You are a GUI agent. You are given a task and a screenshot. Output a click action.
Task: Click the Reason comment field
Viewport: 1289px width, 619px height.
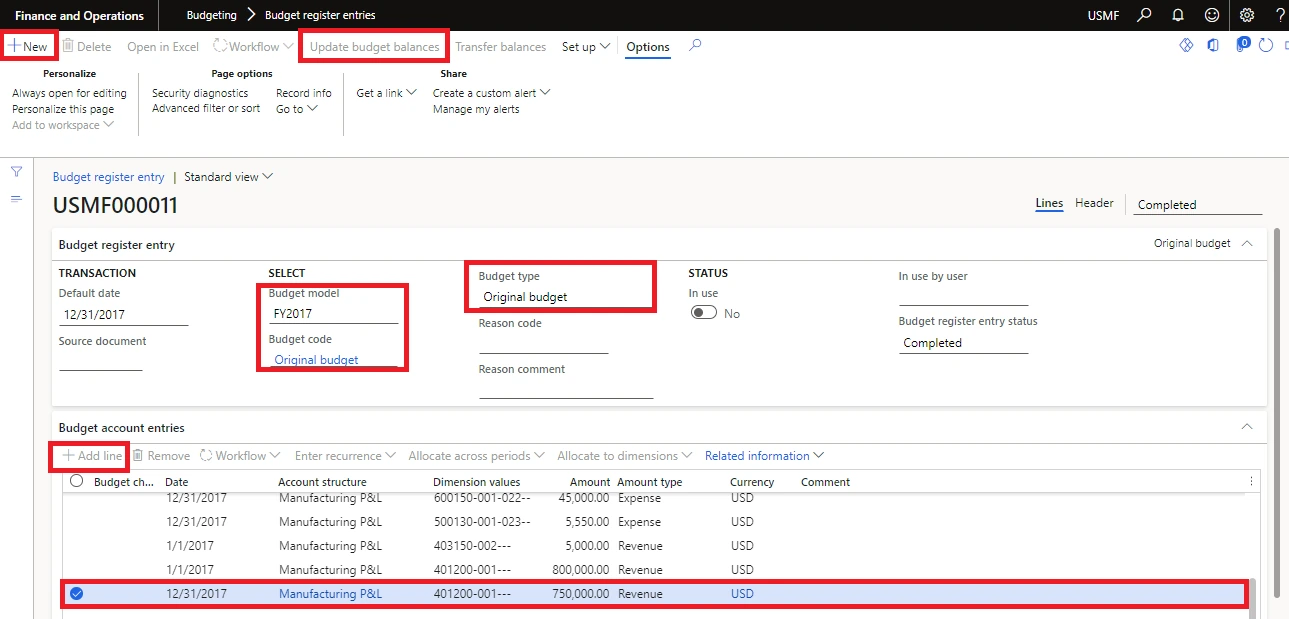click(566, 388)
